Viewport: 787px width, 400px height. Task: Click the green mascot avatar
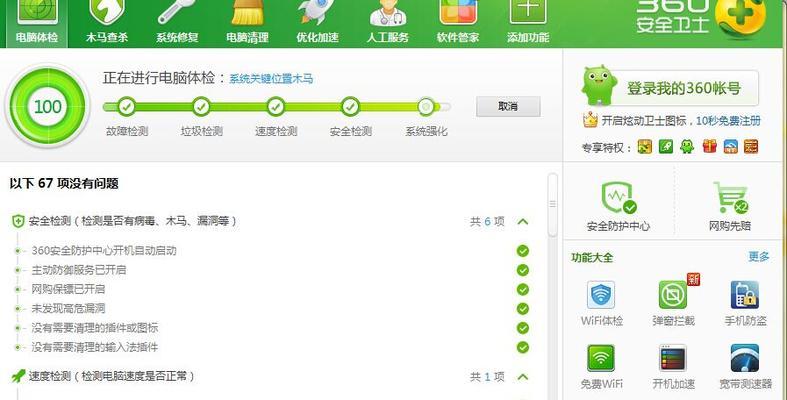point(598,85)
